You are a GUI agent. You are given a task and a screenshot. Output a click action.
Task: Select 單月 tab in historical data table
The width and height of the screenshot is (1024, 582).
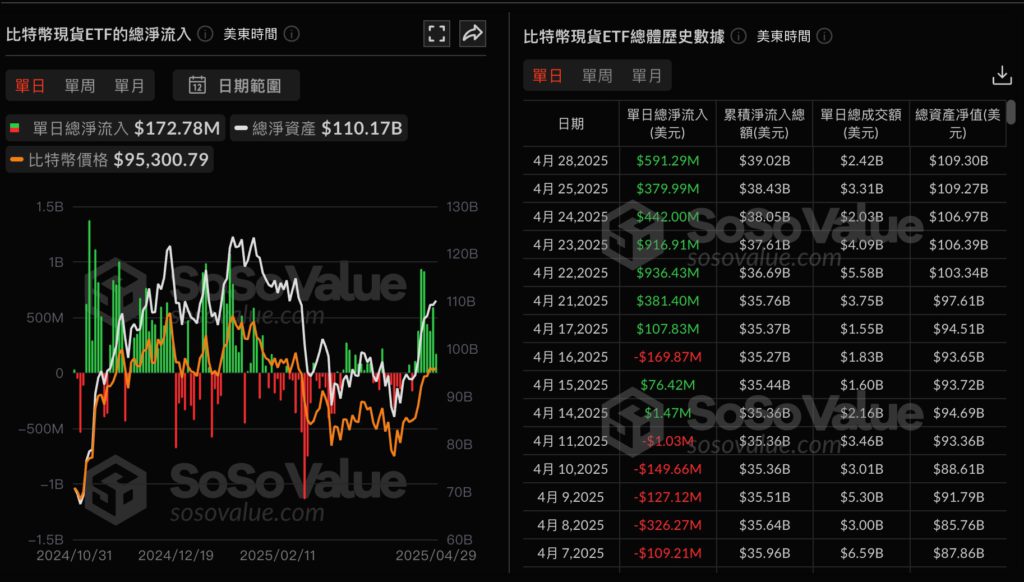tap(646, 75)
